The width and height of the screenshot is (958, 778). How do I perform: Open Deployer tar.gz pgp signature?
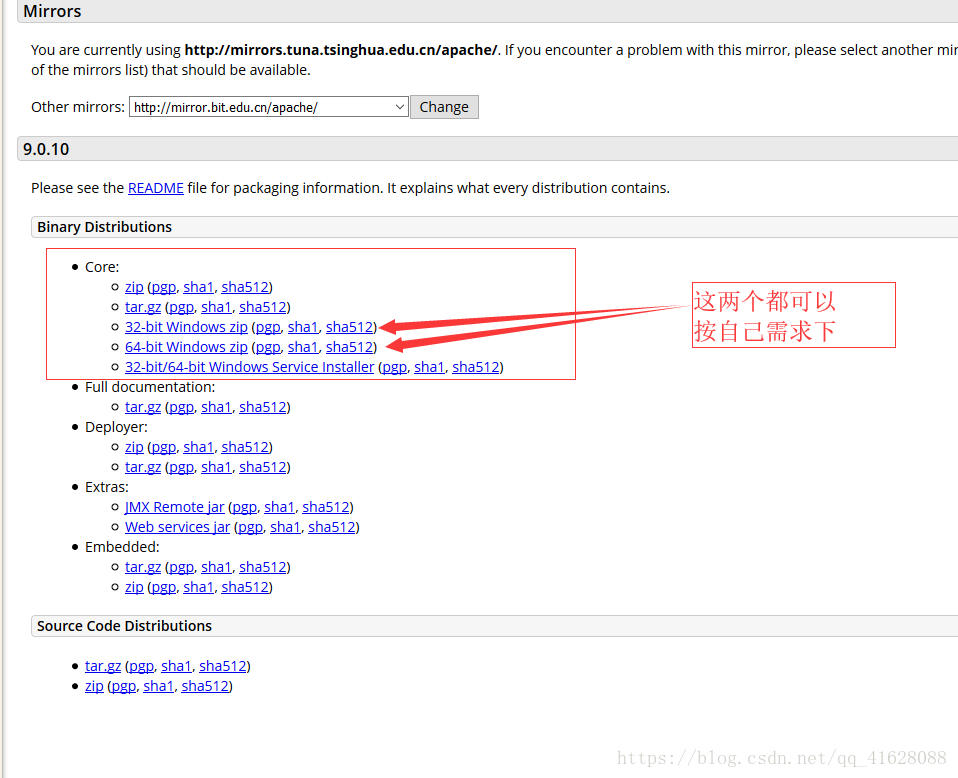(181, 467)
